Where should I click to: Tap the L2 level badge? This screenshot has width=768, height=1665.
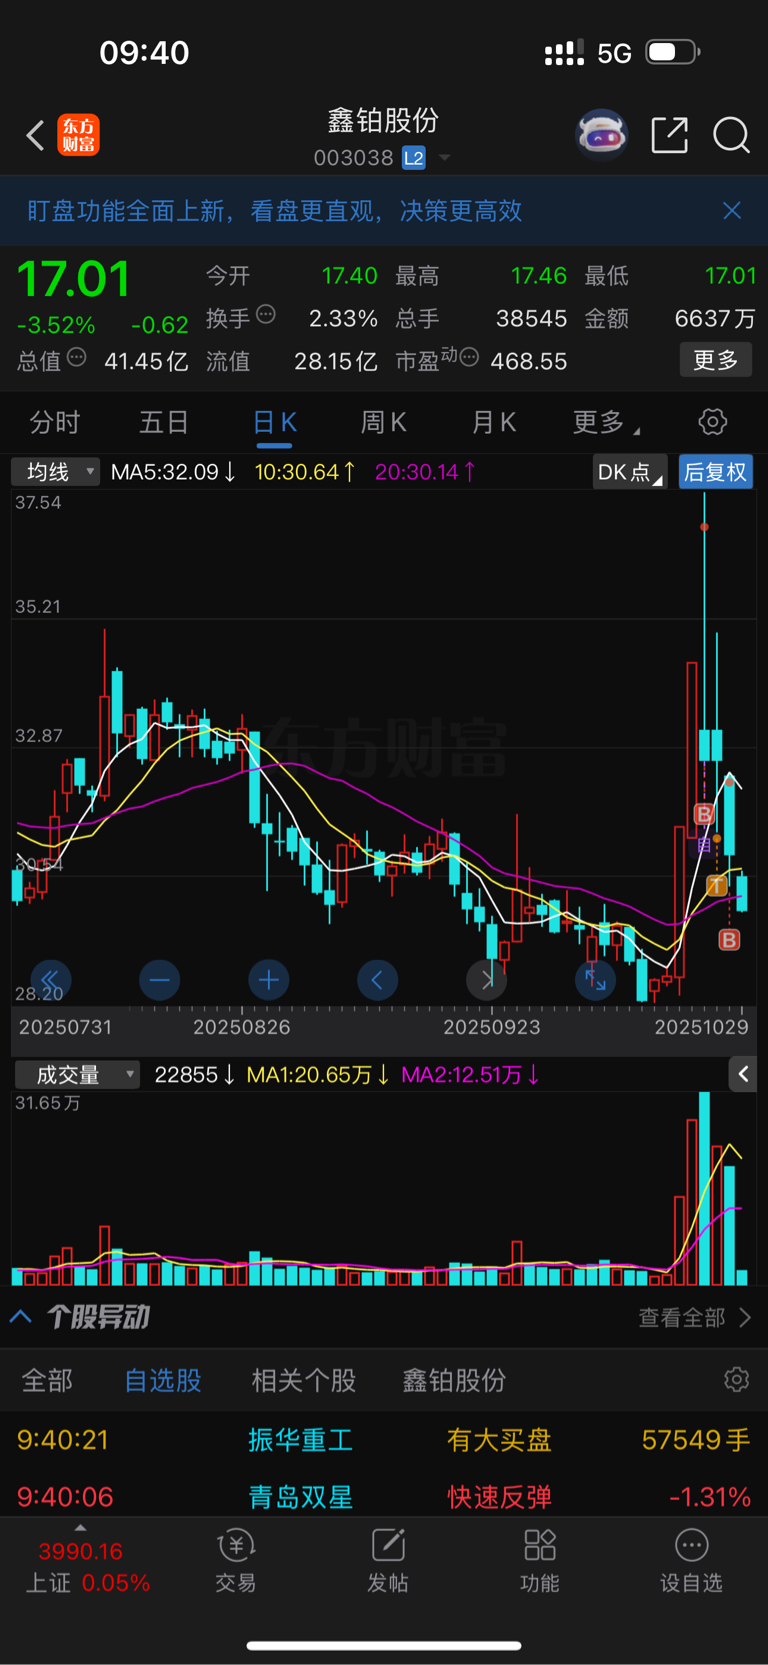coord(414,158)
